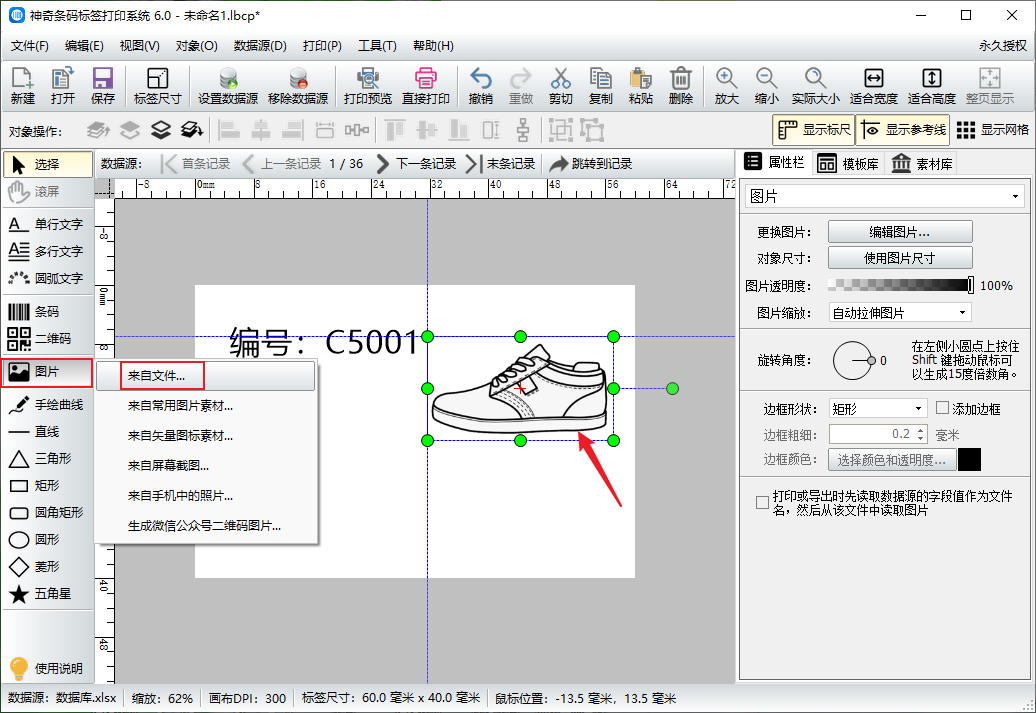Click the 直接打印 printer icon
This screenshot has height=713, width=1036.
(x=425, y=79)
